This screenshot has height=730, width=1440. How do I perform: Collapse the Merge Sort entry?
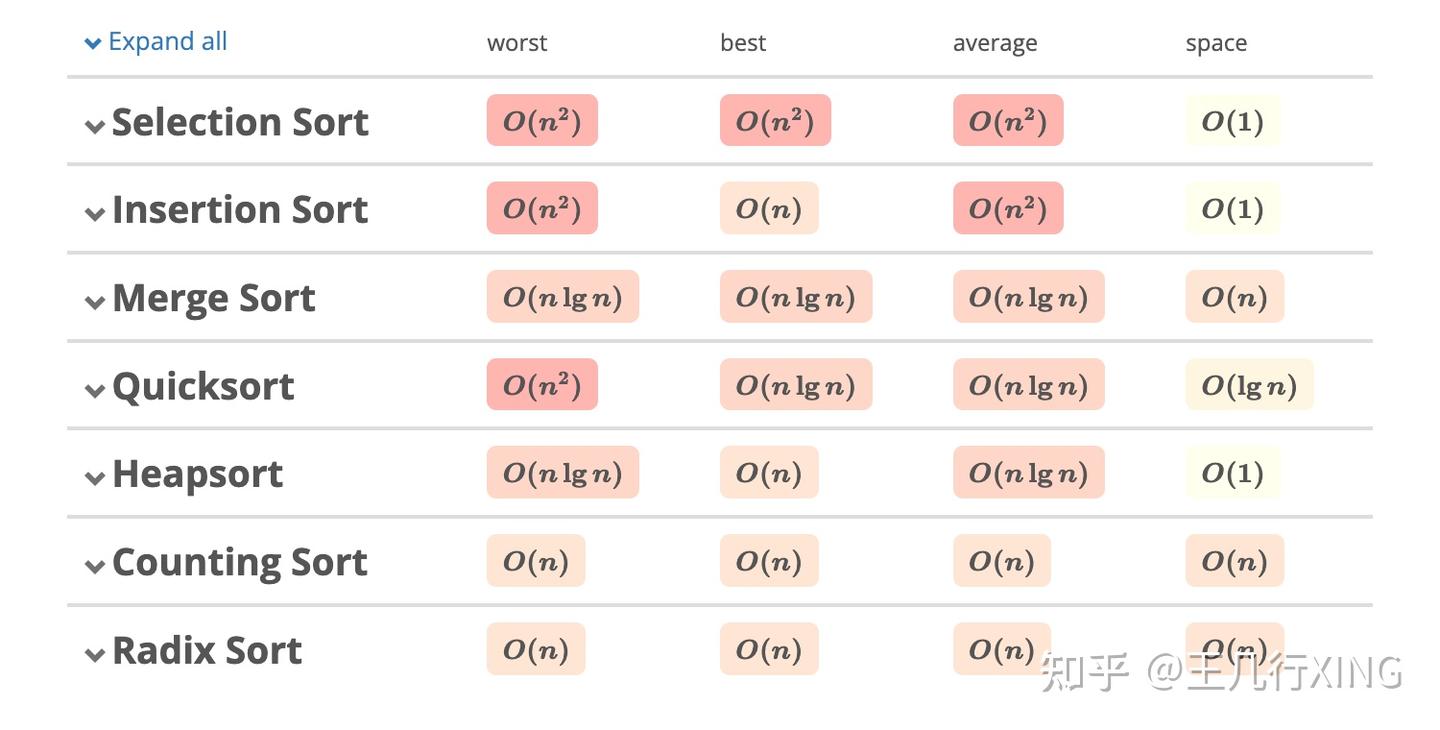(x=213, y=297)
